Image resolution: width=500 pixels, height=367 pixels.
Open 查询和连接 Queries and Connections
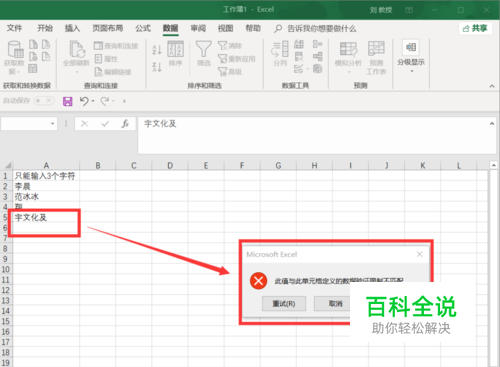(x=116, y=46)
